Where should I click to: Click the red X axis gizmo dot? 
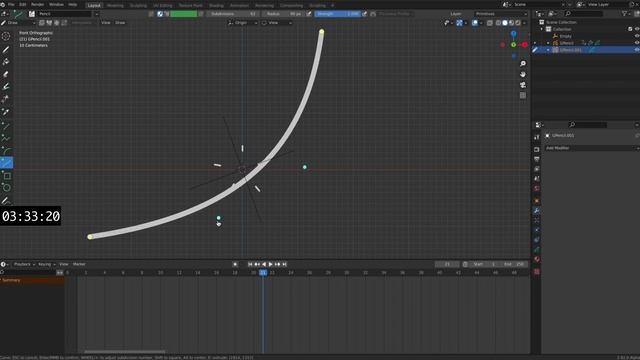click(524, 44)
